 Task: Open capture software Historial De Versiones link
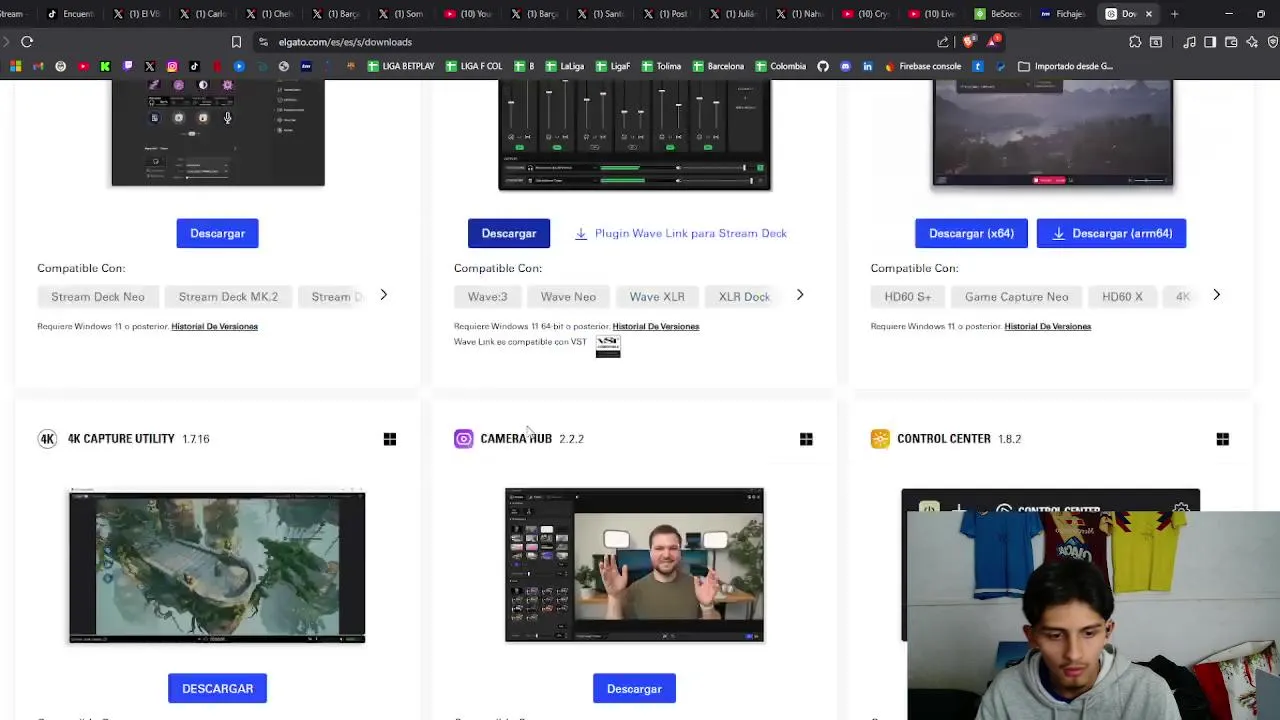(x=1047, y=326)
